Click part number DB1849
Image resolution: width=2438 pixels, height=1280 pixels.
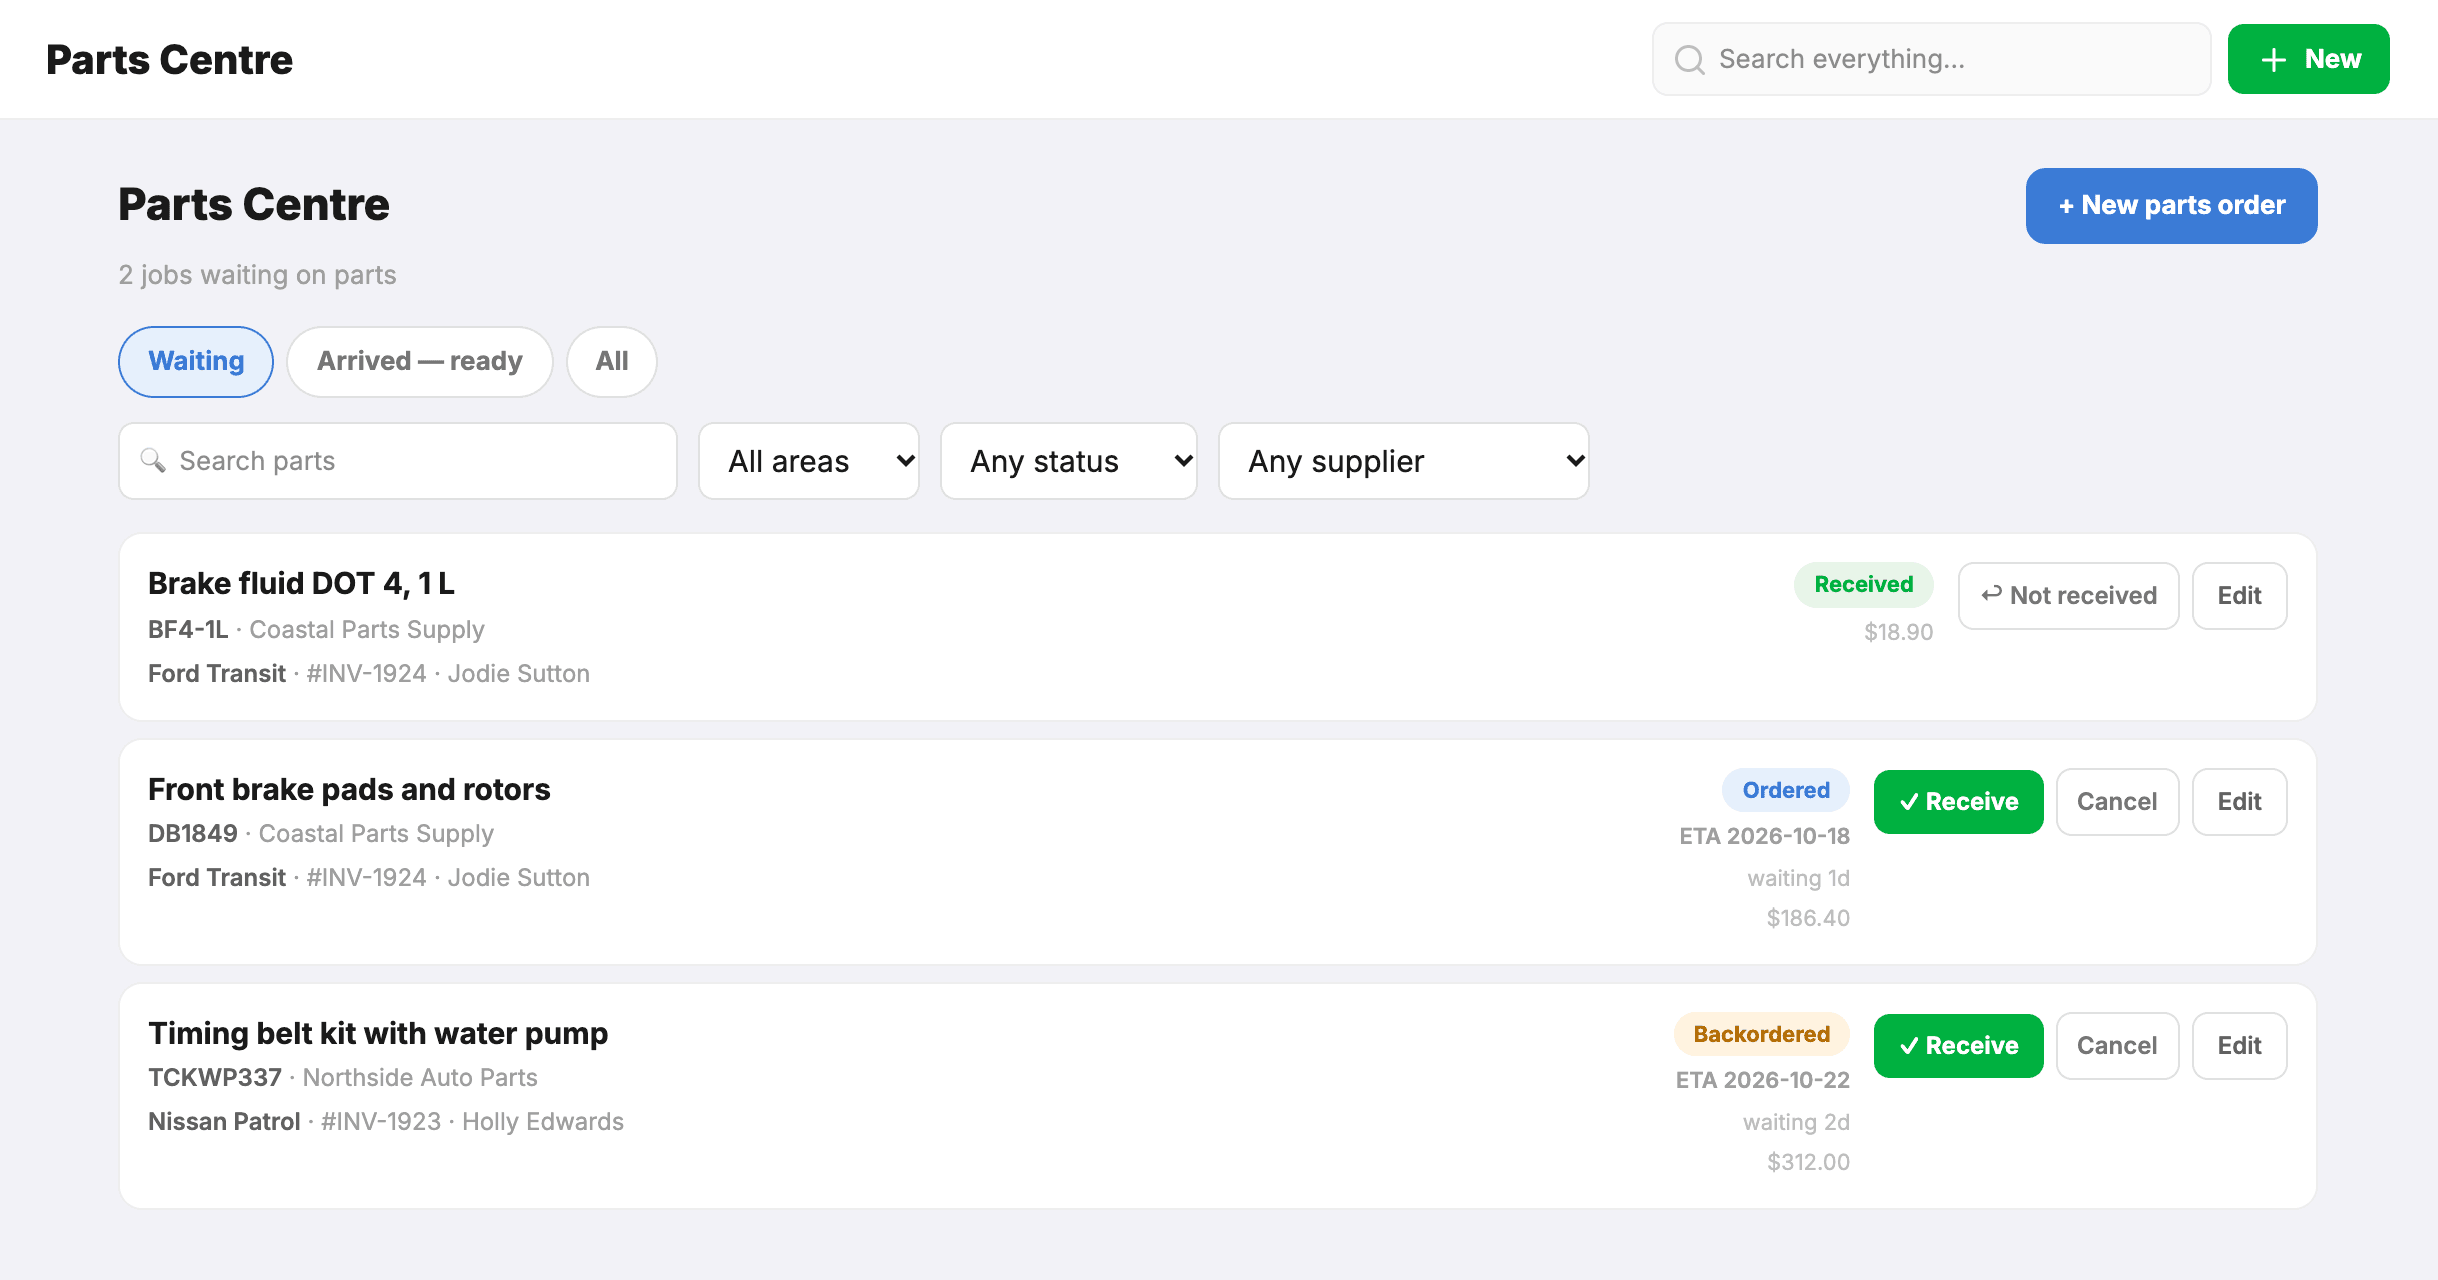[x=193, y=834]
